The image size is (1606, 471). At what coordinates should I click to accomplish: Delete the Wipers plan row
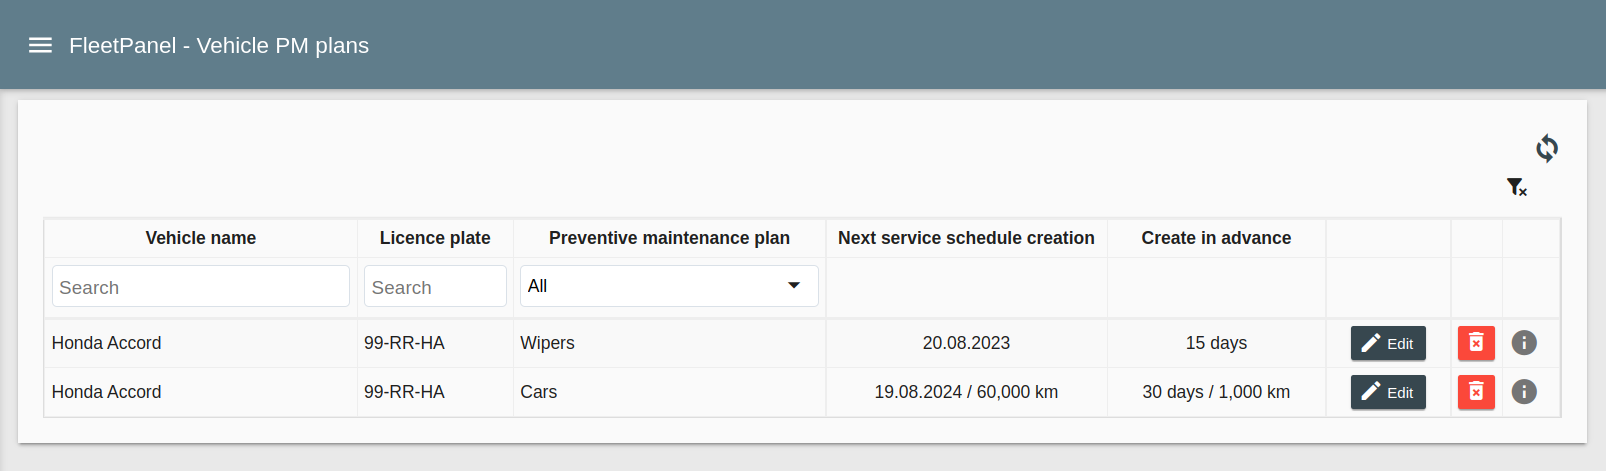click(x=1476, y=343)
